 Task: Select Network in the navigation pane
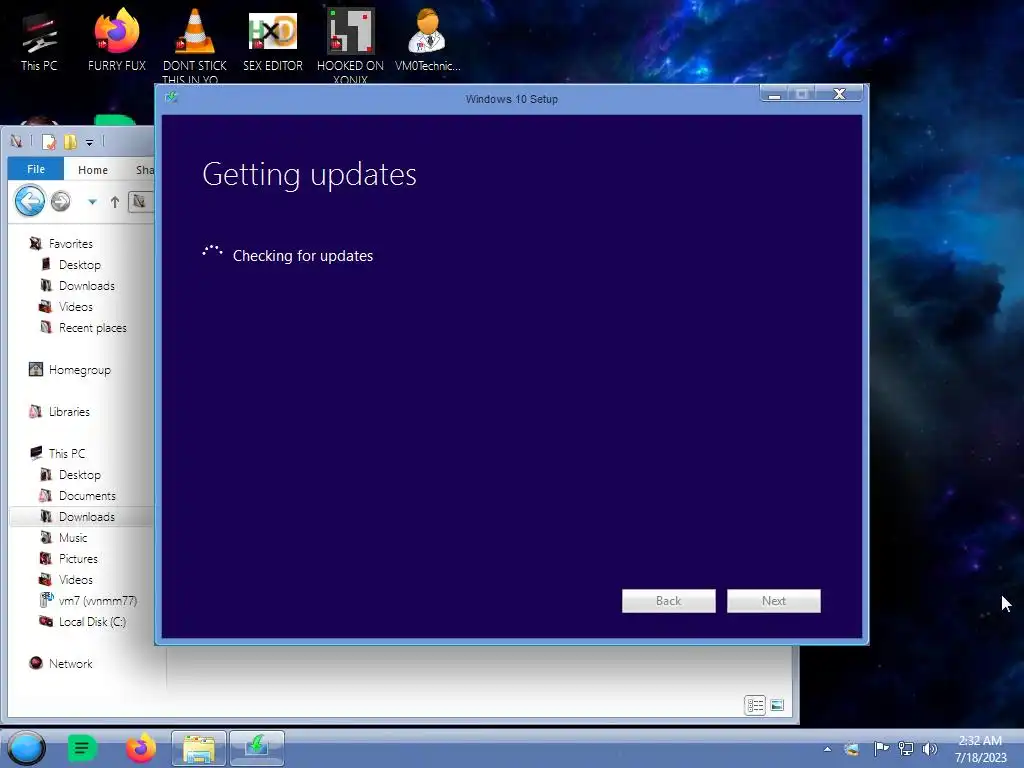pyautogui.click(x=71, y=664)
